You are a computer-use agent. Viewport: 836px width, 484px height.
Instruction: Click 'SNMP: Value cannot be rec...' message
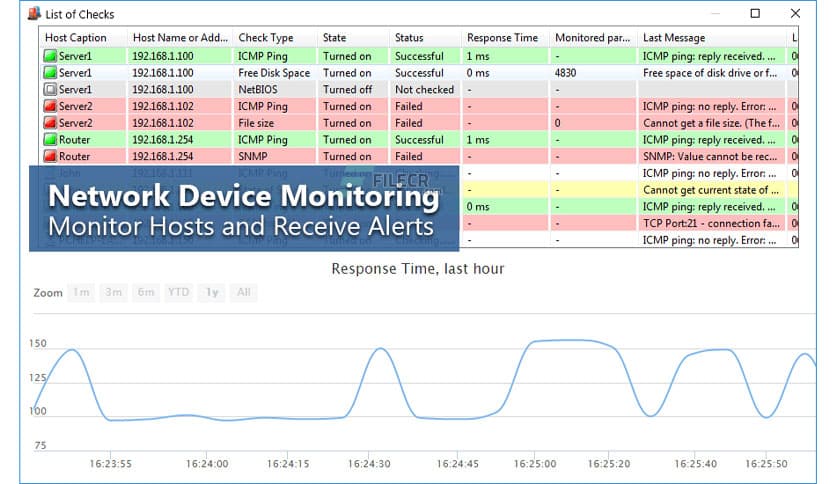point(710,156)
